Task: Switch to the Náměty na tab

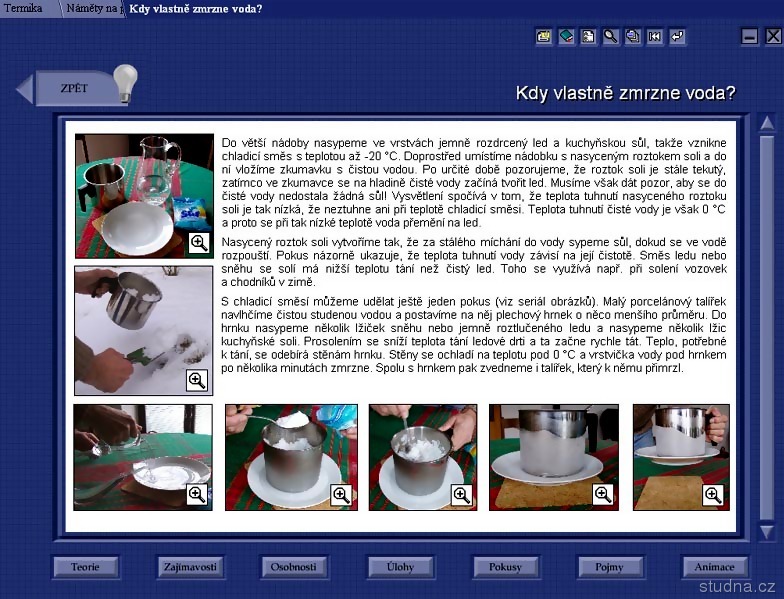Action: [92, 8]
